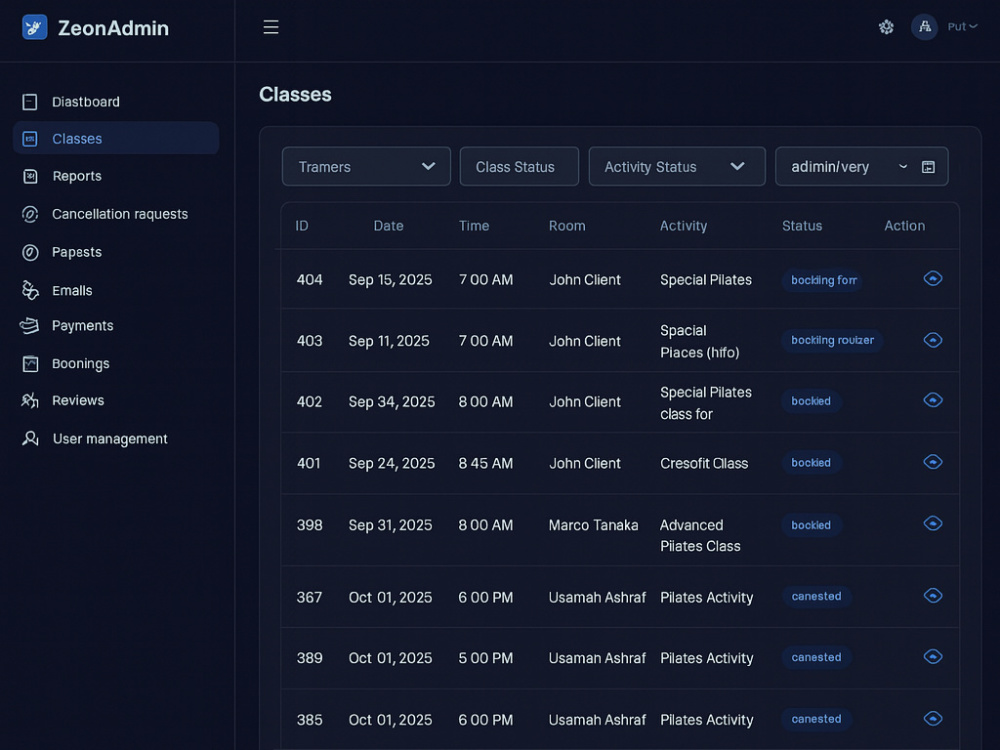
Task: View class 401 via eye icon
Action: click(933, 462)
